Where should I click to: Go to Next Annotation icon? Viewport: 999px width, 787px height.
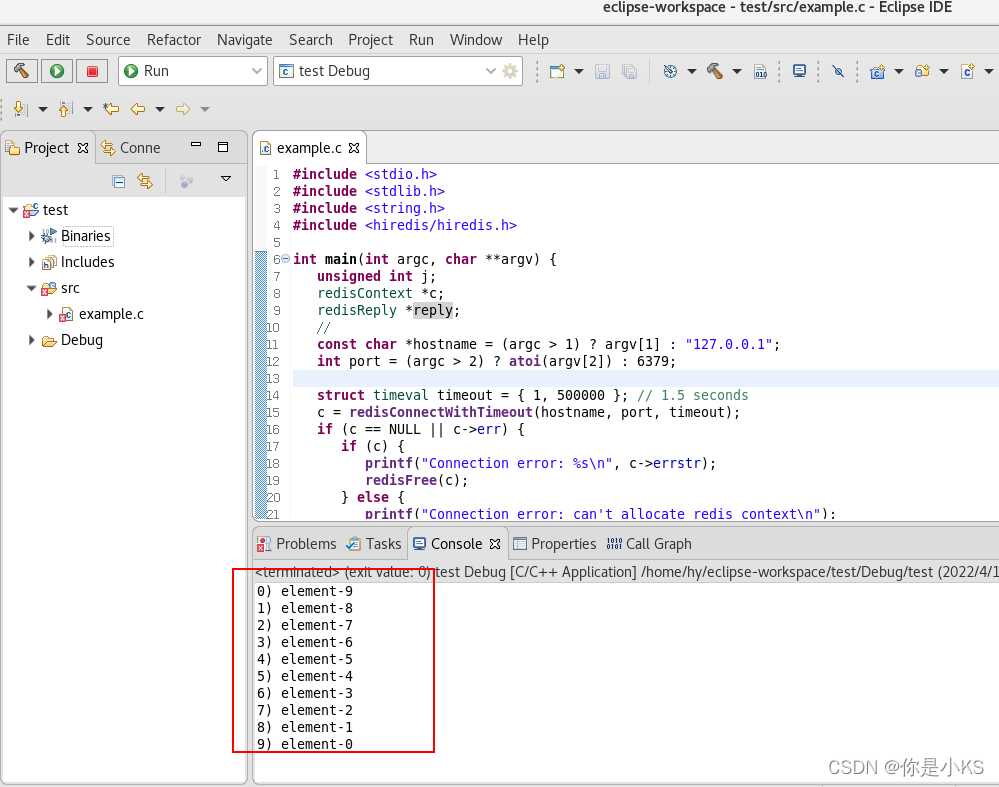point(20,109)
